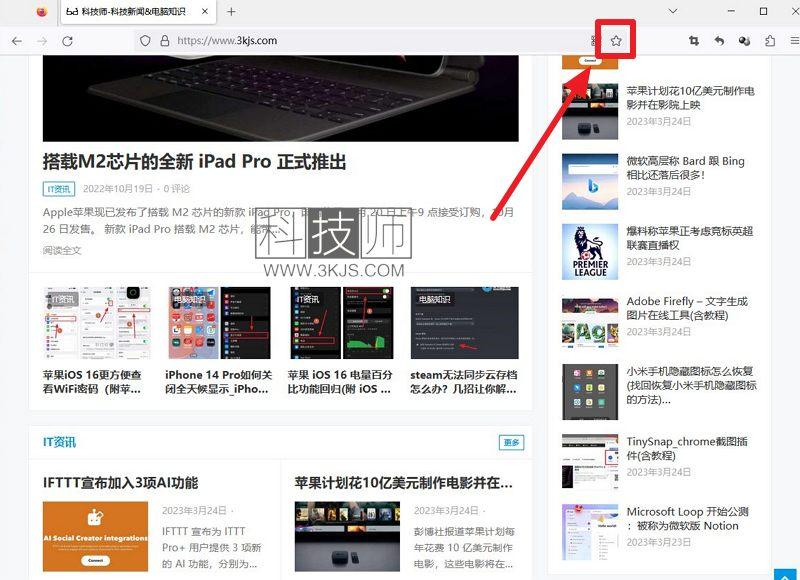Close the 科技师 browser tab

click(205, 11)
